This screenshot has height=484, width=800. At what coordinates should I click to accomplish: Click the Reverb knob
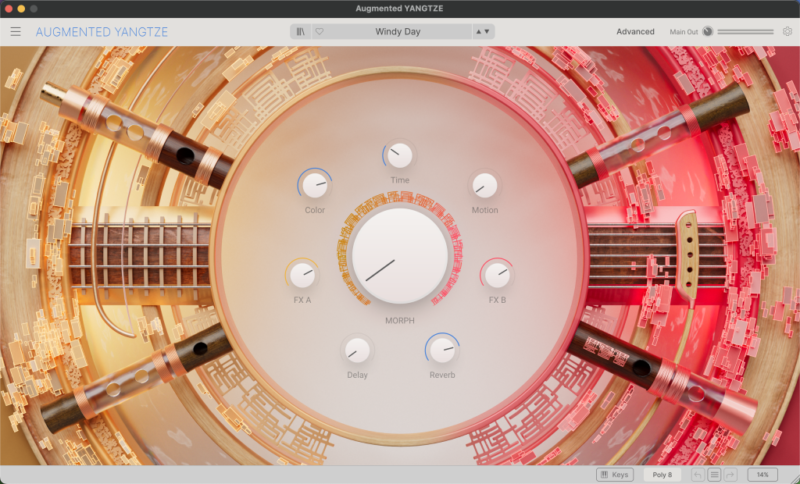pyautogui.click(x=442, y=349)
